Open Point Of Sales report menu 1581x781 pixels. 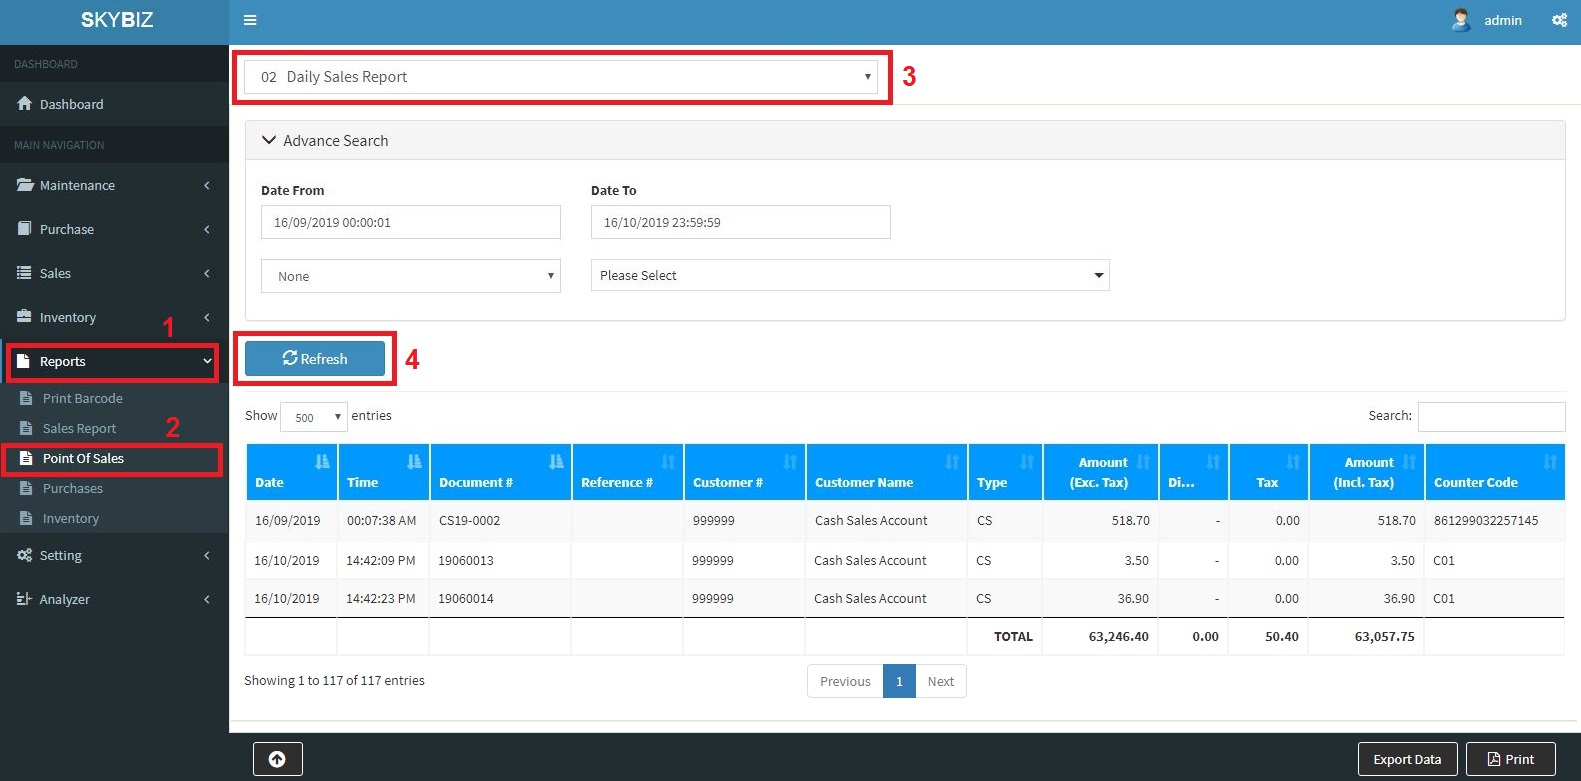83,459
